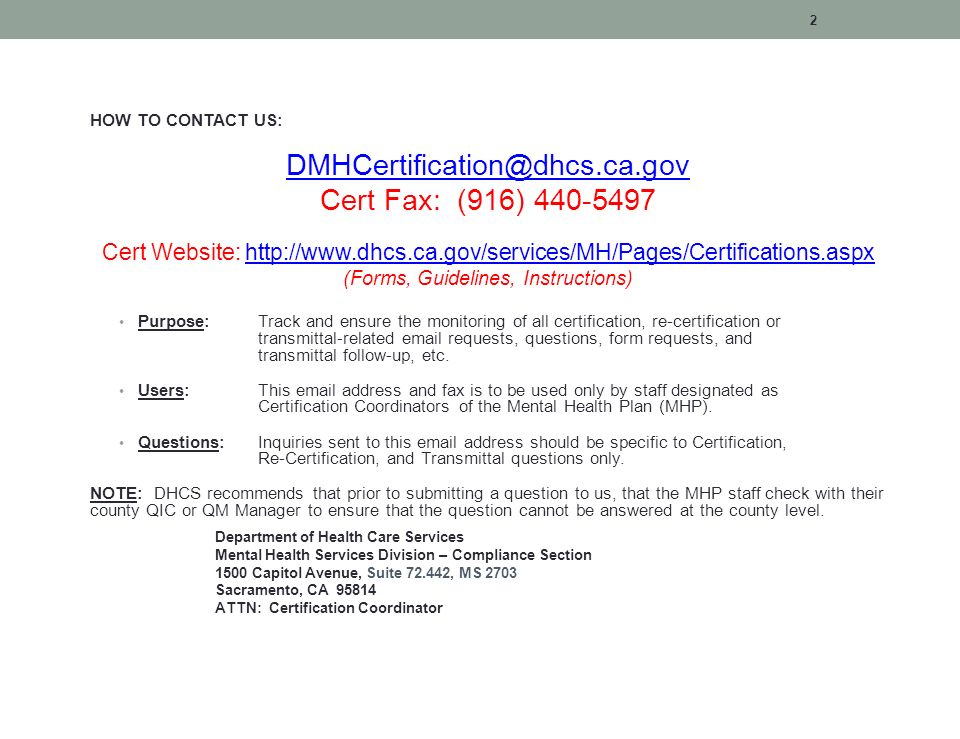Screen dimensions: 960x739
Task: Select the 'transmittal follow-up, etc.' line
Action: point(353,356)
